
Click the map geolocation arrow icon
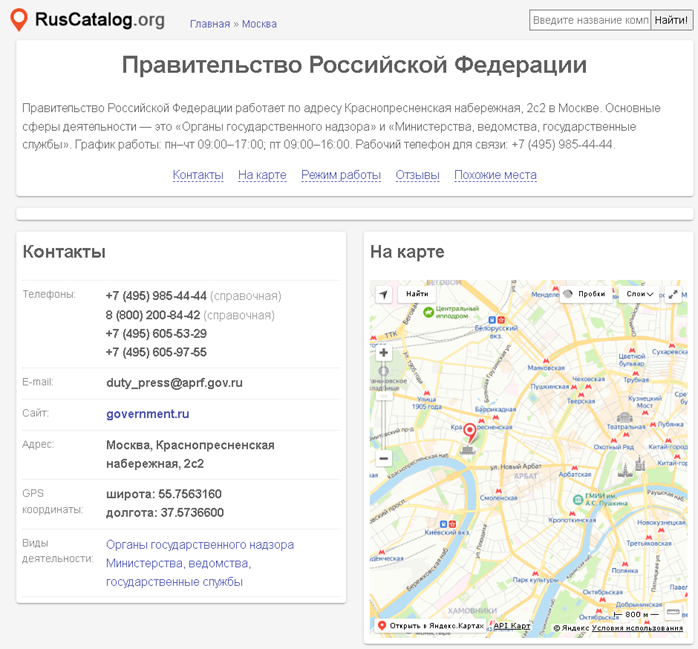click(x=384, y=294)
